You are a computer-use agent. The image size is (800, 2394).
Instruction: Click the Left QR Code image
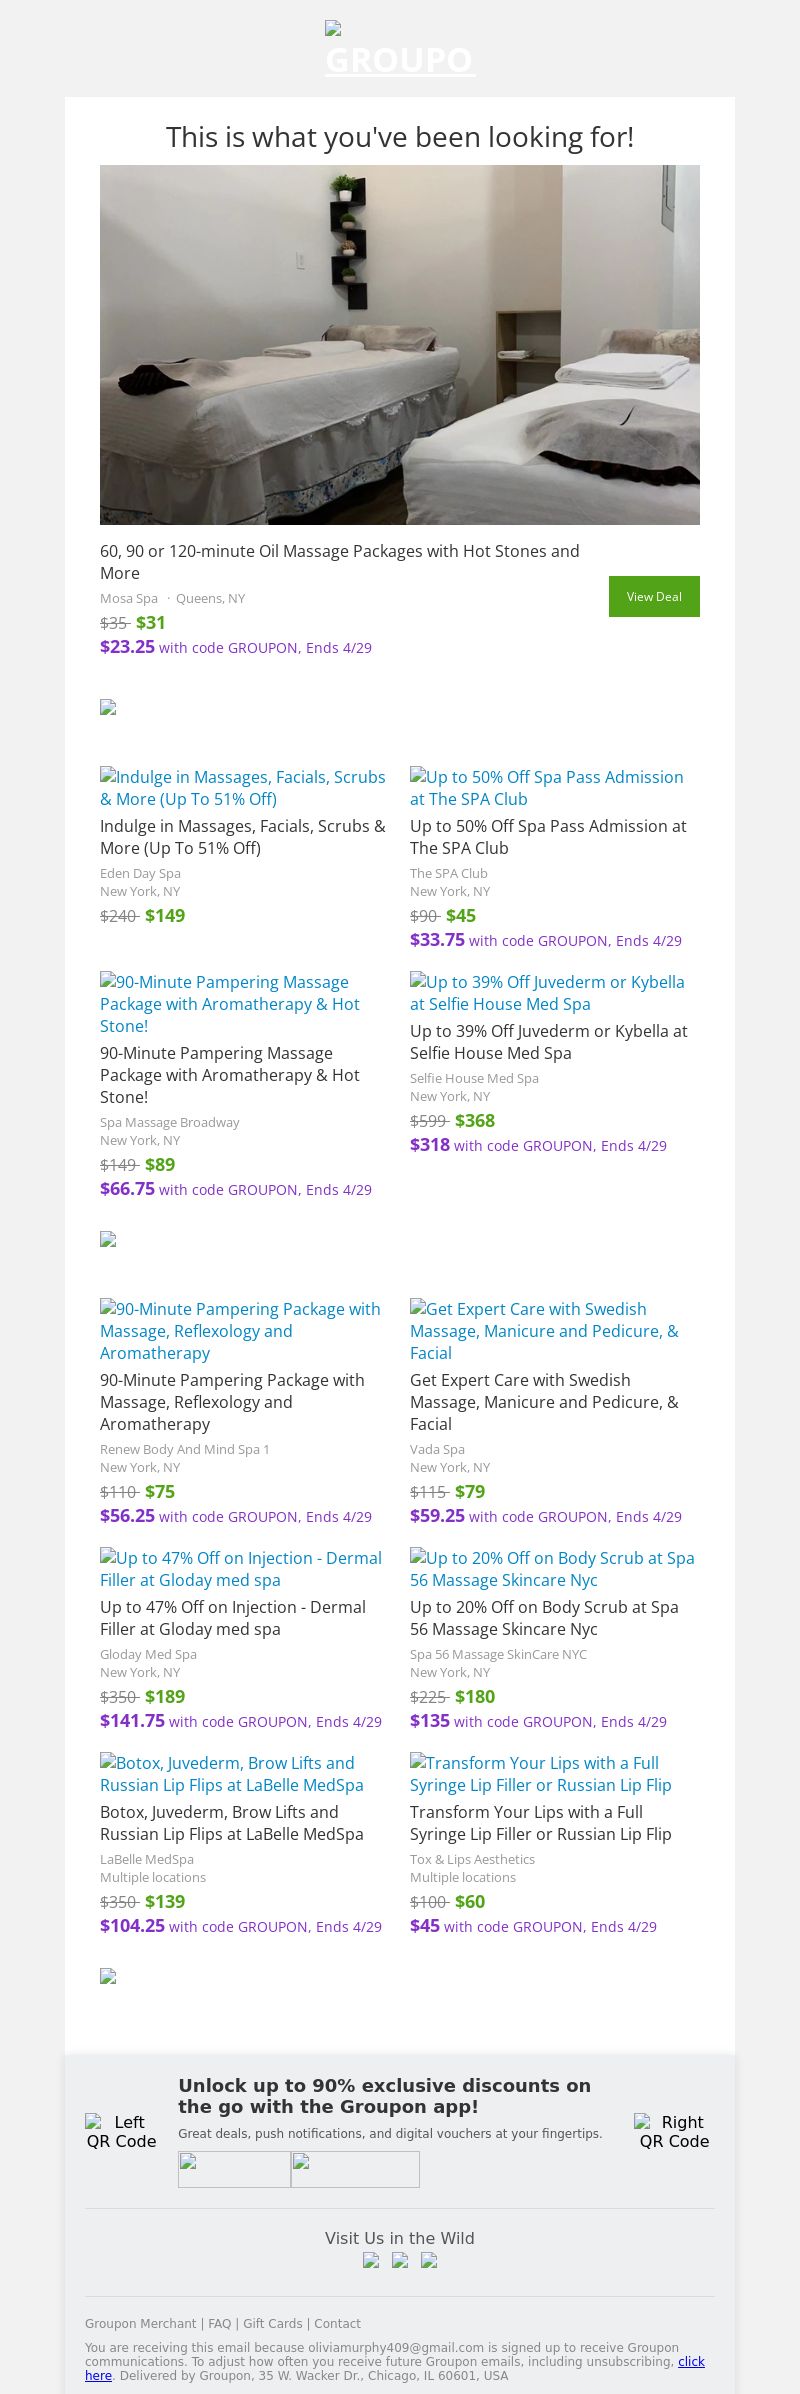pos(121,2131)
